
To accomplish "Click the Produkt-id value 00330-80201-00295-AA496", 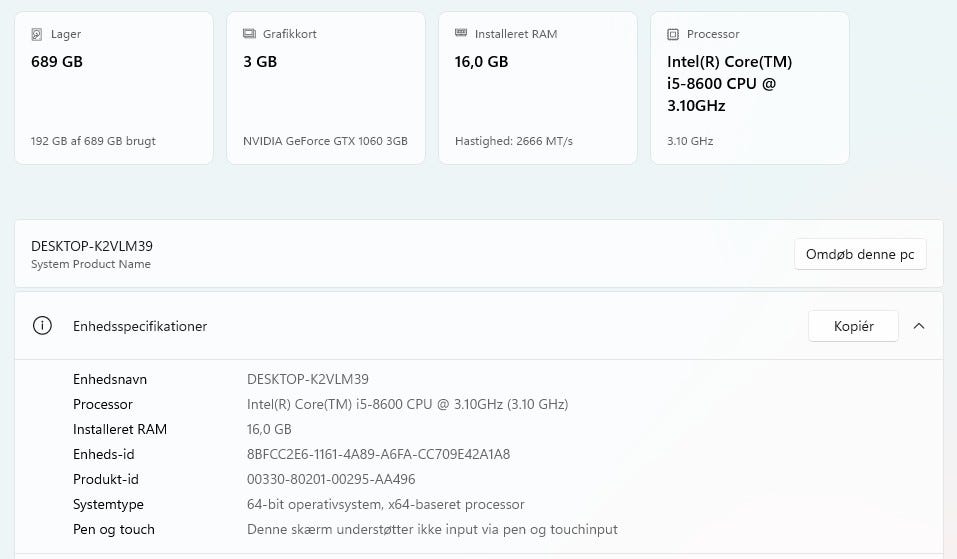I will (x=331, y=479).
